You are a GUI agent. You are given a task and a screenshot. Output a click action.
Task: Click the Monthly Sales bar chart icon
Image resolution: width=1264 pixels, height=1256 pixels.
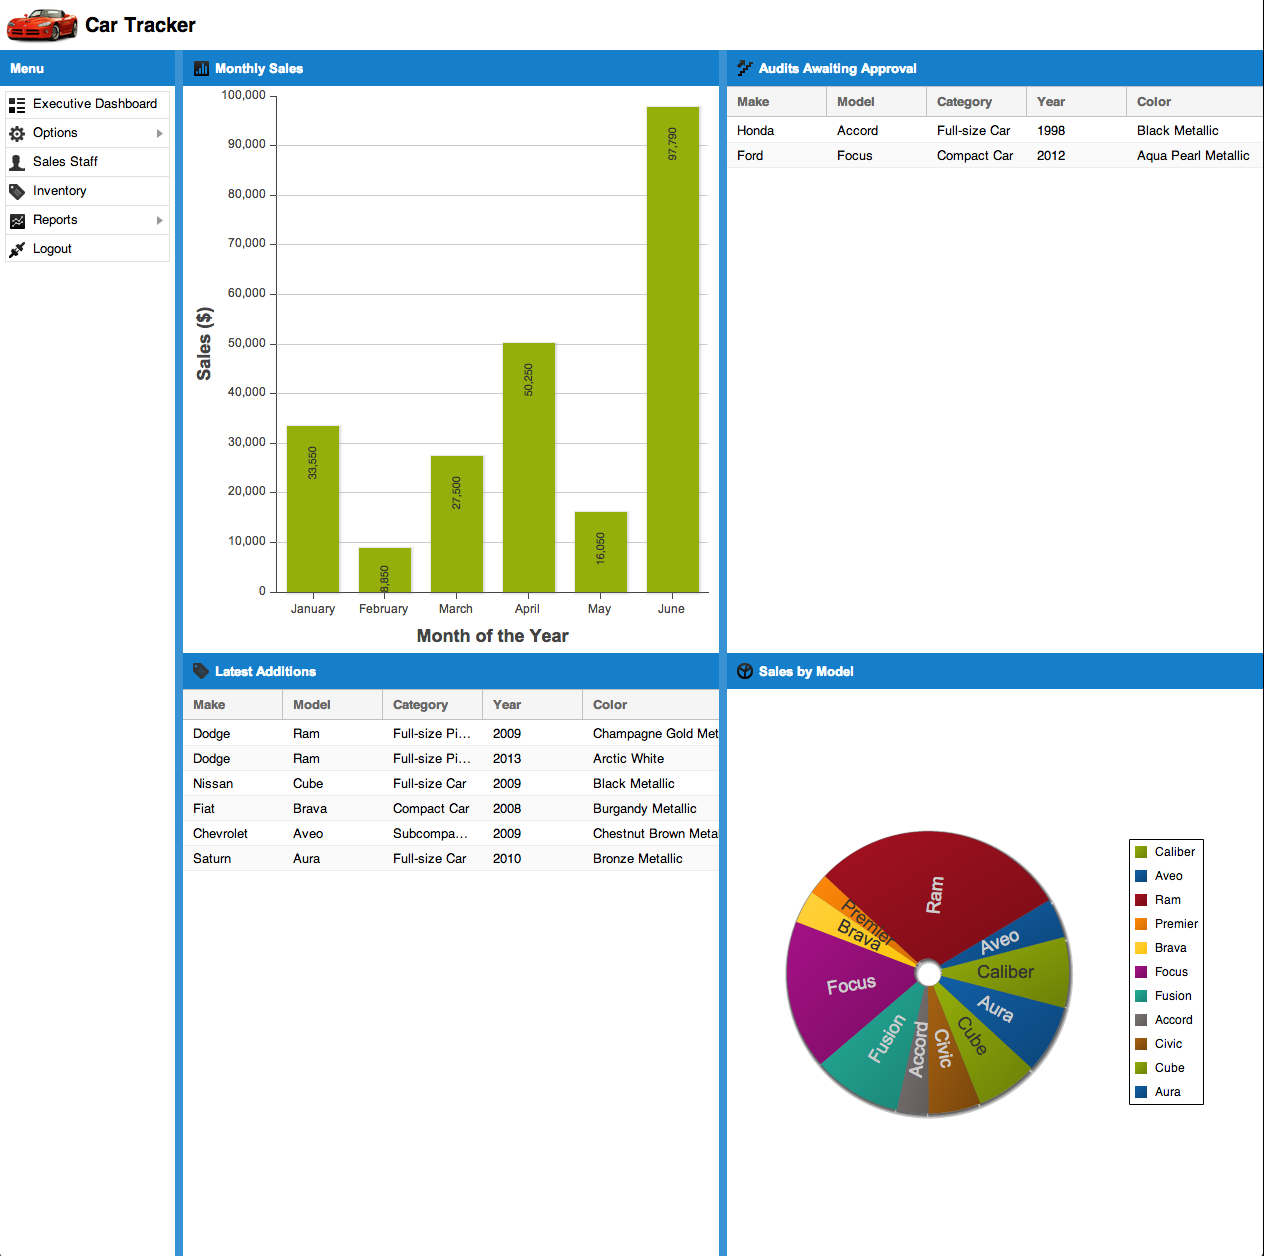(x=201, y=69)
